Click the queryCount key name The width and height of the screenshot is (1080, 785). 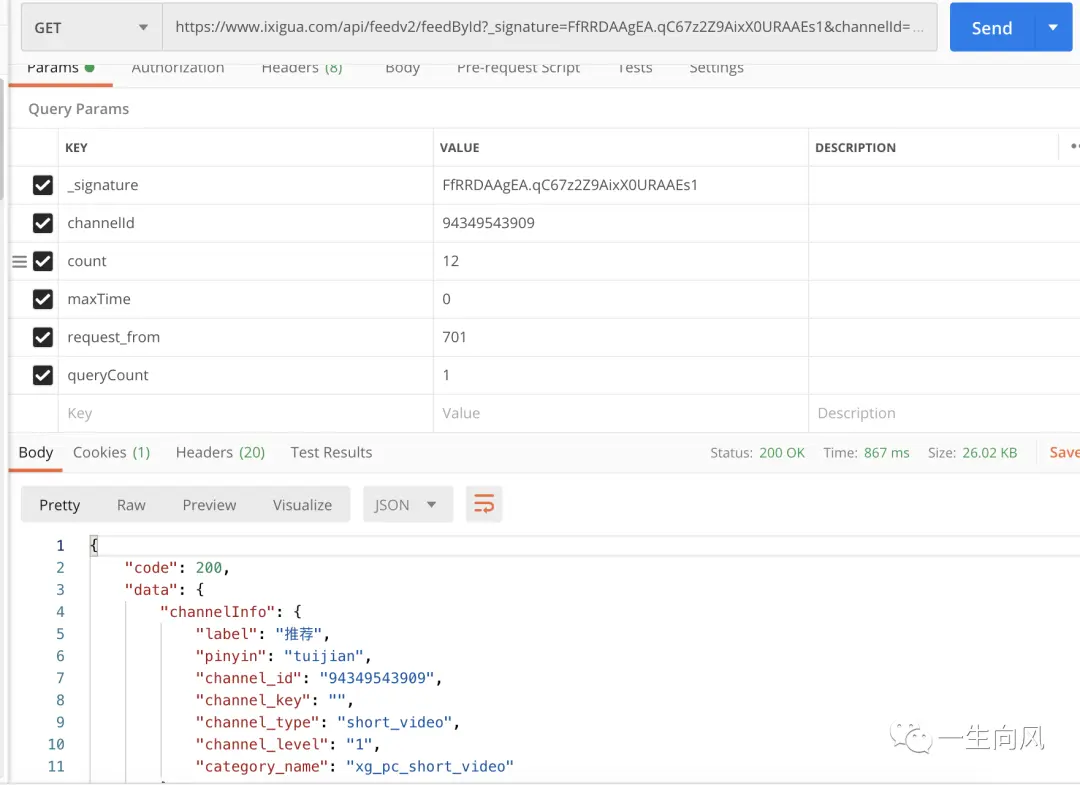(107, 375)
